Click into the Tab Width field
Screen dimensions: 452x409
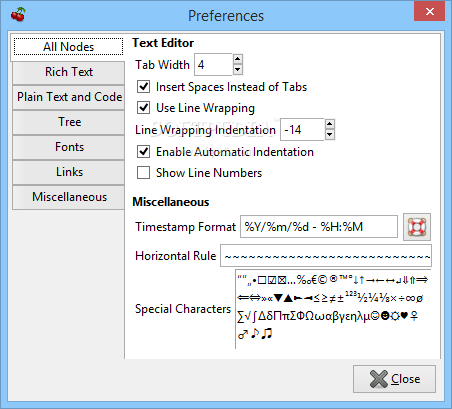pos(213,64)
